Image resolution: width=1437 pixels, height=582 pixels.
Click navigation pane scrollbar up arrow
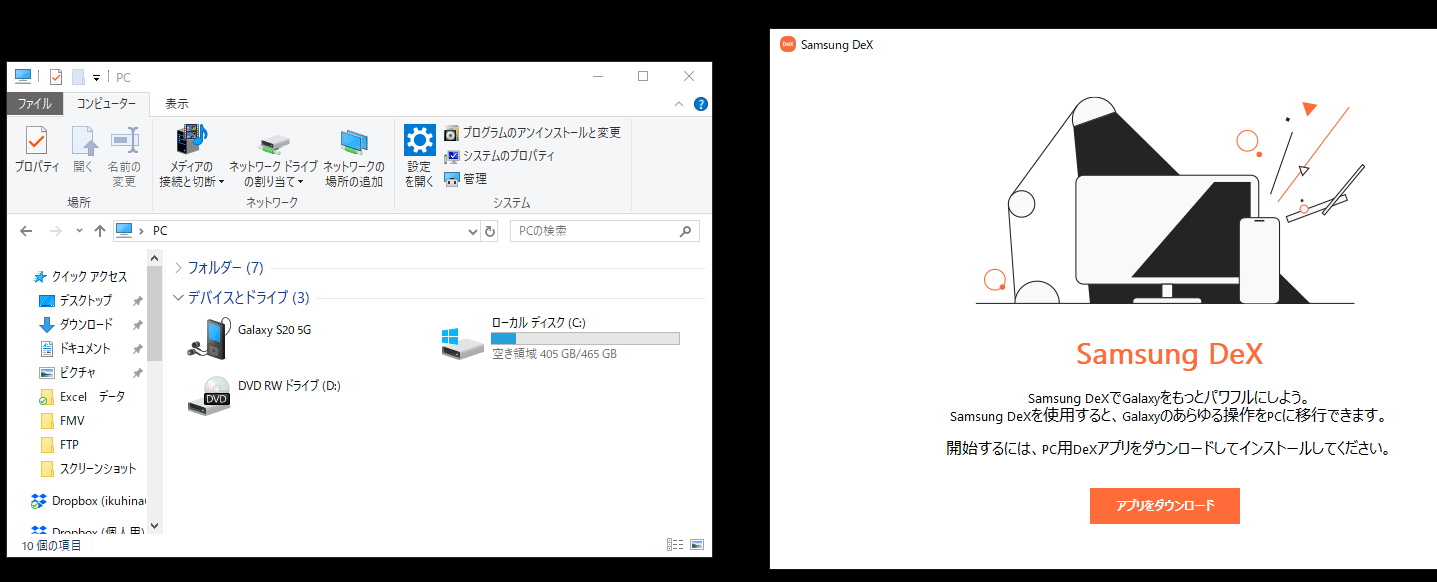pyautogui.click(x=154, y=258)
